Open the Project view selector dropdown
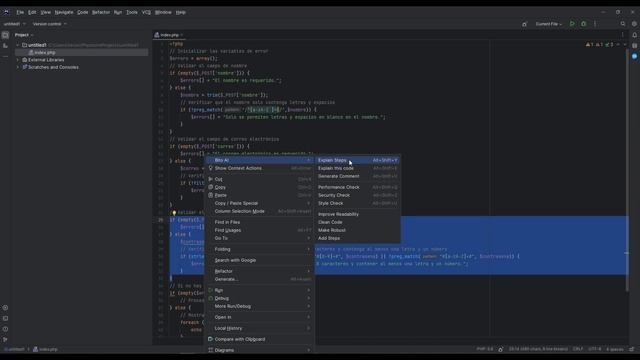The width and height of the screenshot is (640, 360). point(24,35)
